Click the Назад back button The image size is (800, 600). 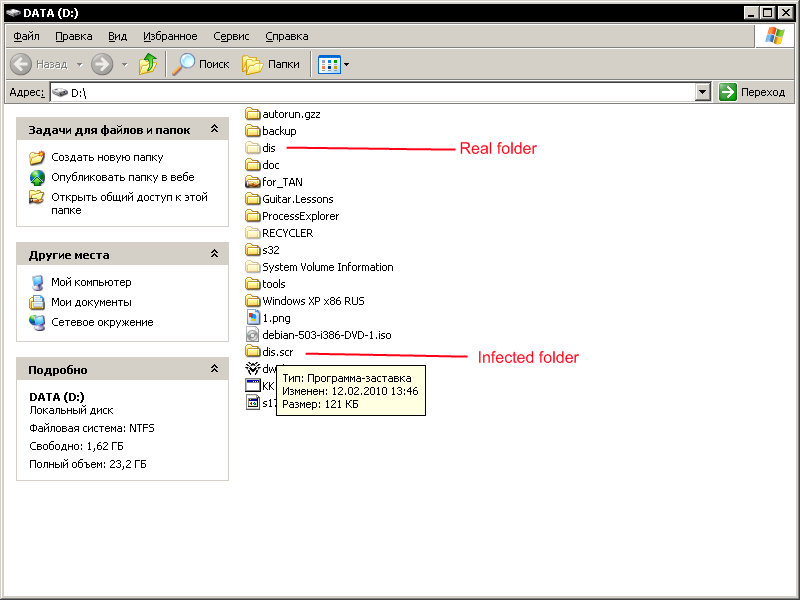[39, 64]
